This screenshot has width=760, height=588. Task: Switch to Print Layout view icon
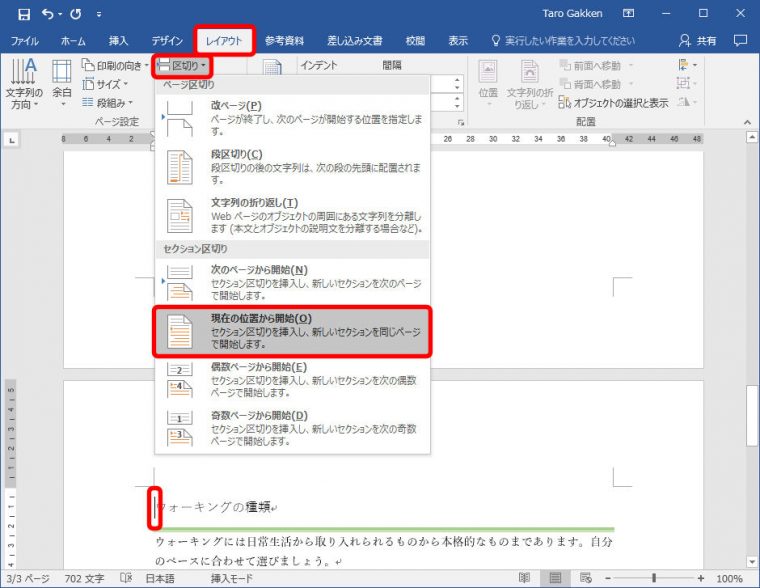[x=555, y=578]
